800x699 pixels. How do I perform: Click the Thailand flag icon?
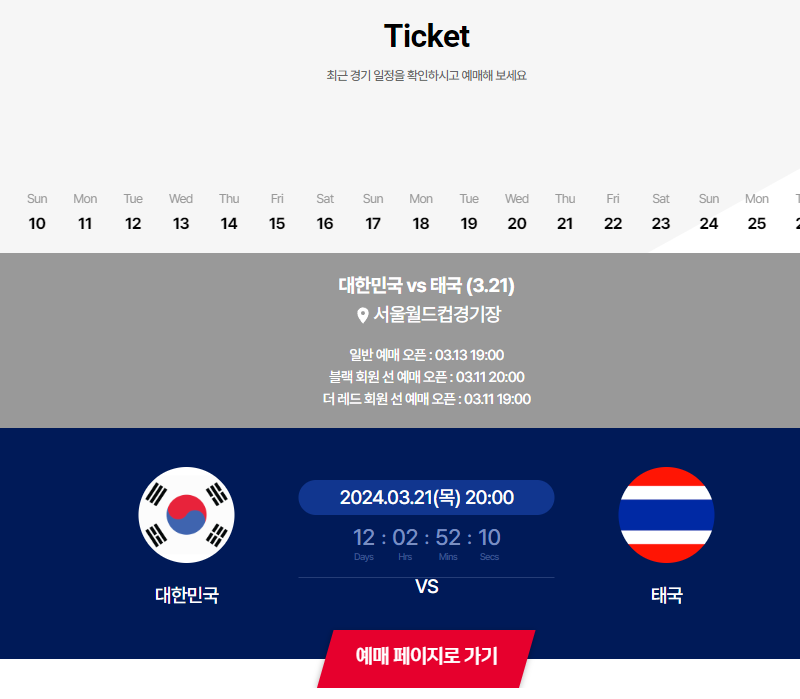(x=666, y=515)
